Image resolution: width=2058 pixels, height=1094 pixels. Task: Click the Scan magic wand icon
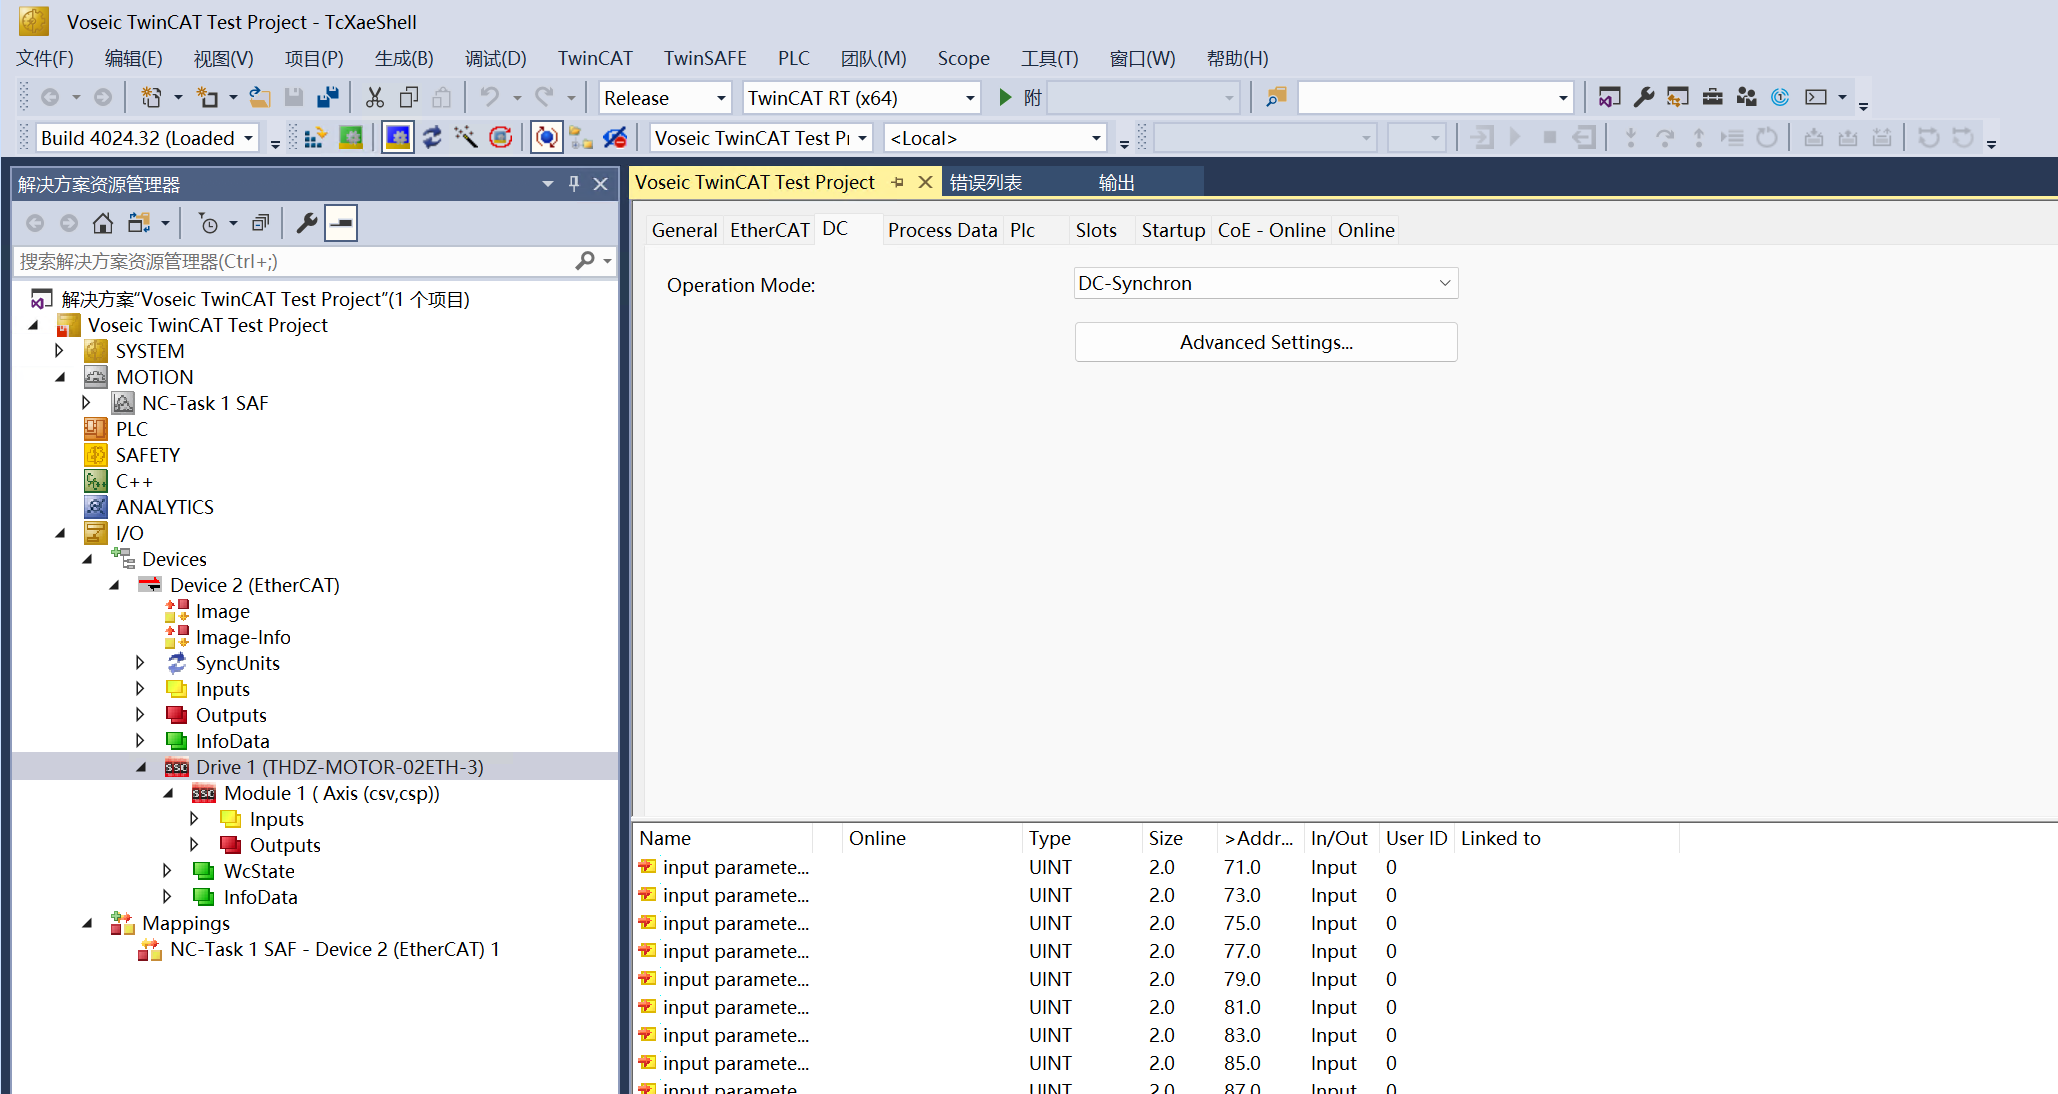pos(466,138)
